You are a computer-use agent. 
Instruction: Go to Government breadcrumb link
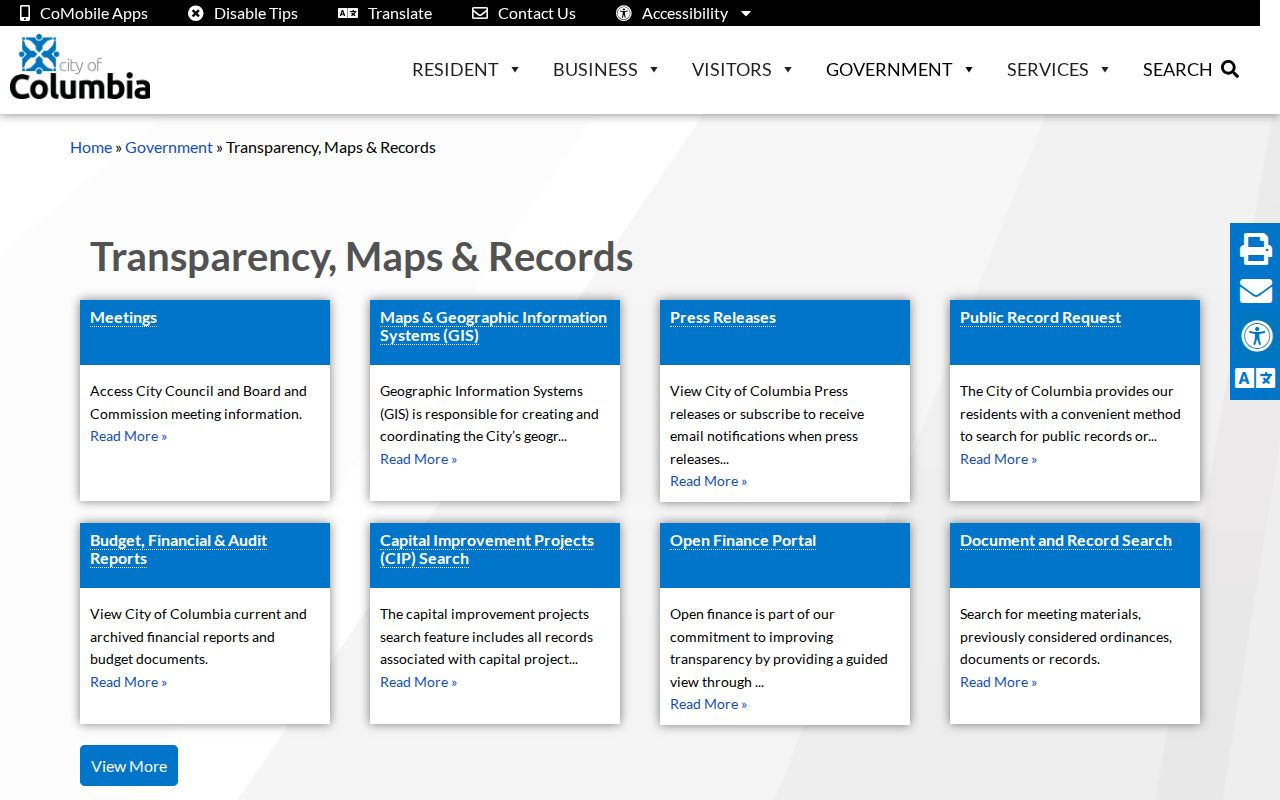pos(169,147)
